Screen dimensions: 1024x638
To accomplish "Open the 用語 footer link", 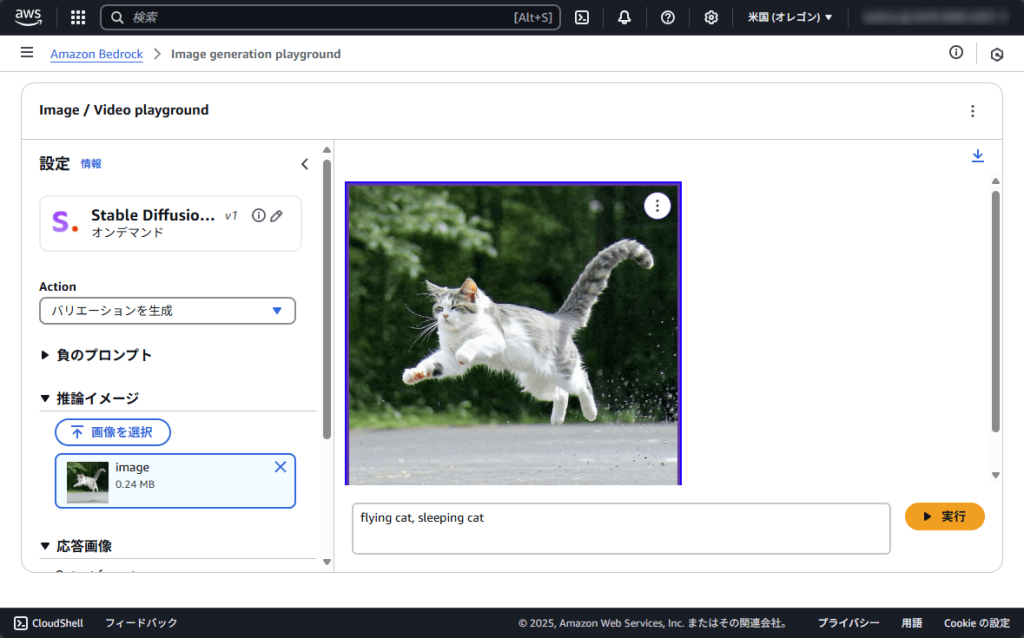I will click(912, 623).
